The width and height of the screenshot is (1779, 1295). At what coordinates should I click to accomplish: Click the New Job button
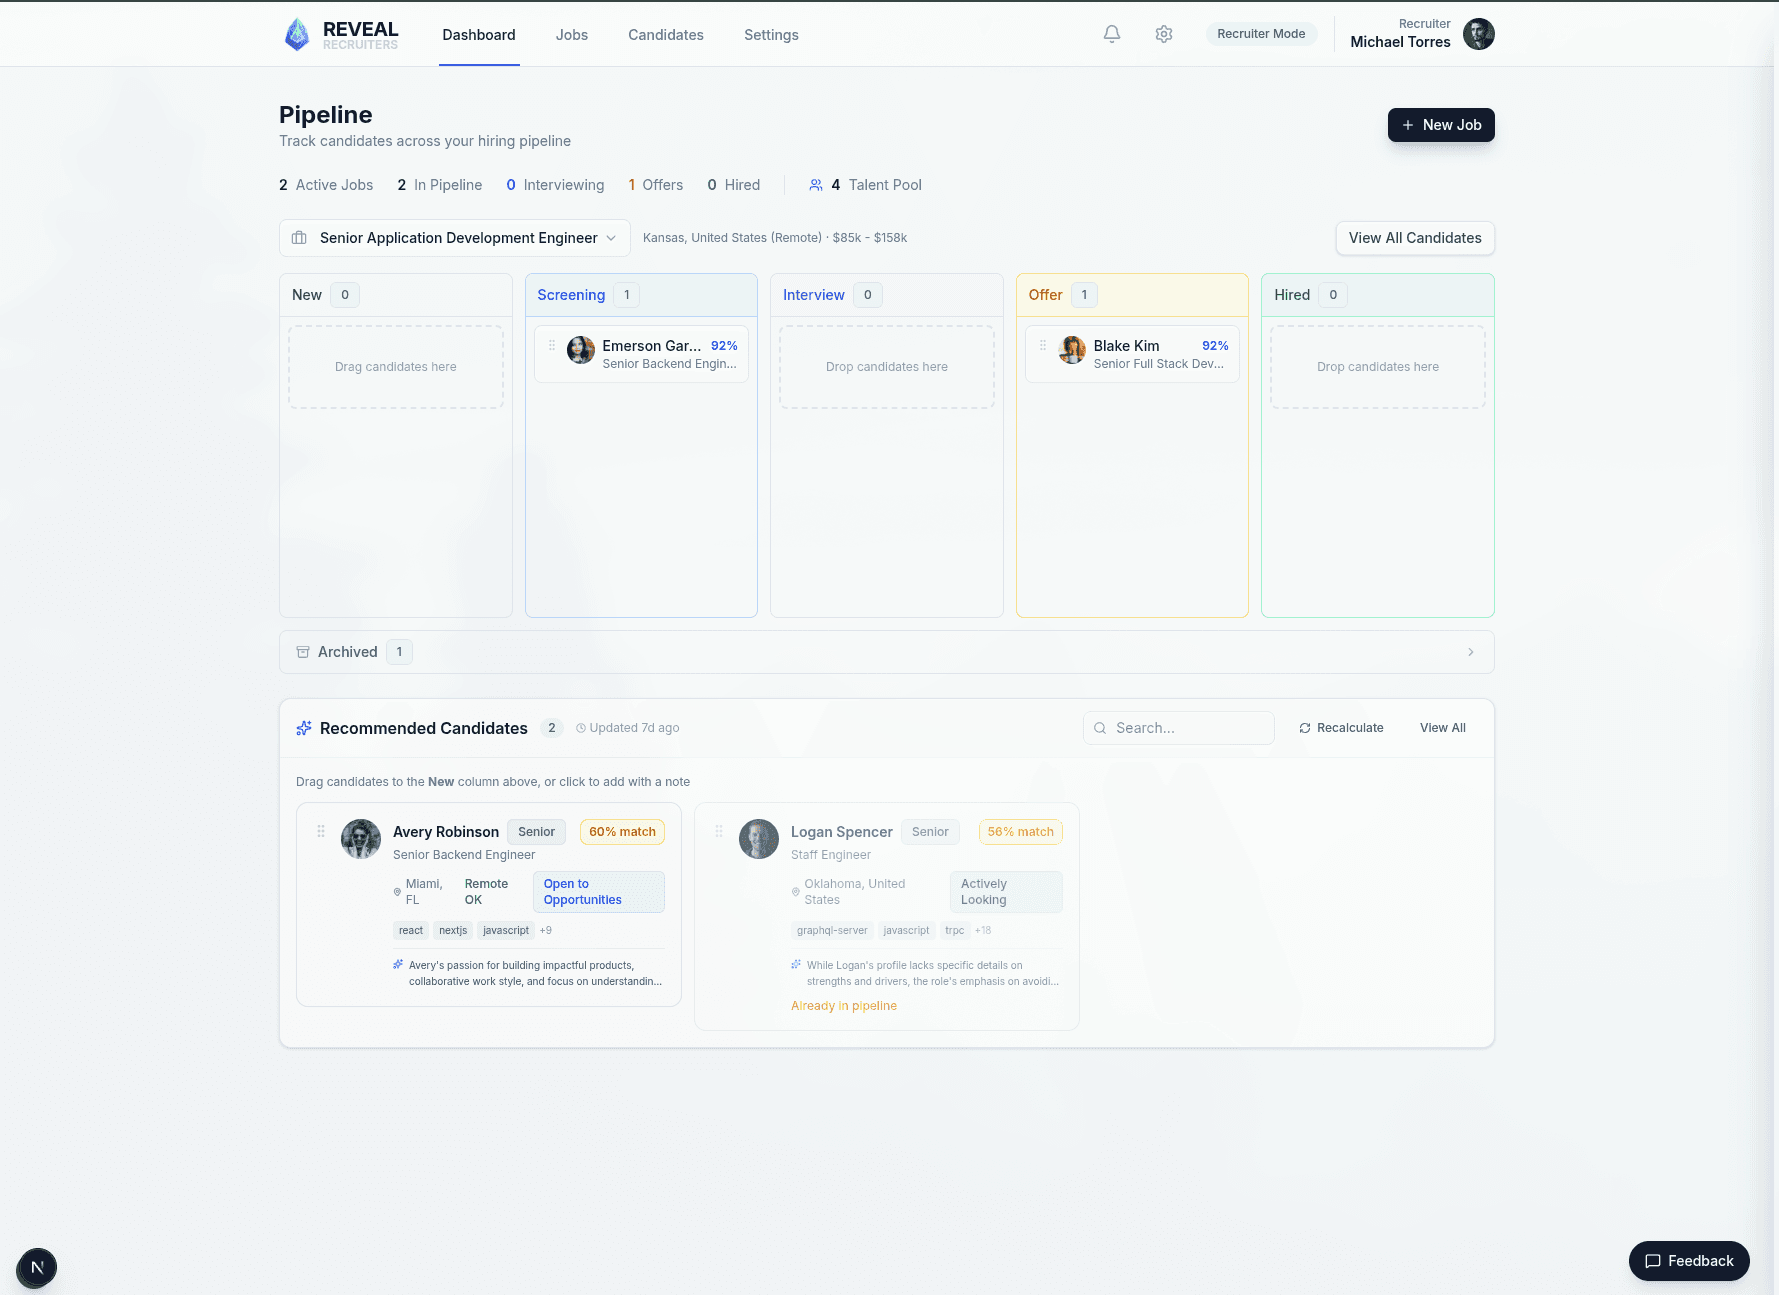pyautogui.click(x=1441, y=125)
